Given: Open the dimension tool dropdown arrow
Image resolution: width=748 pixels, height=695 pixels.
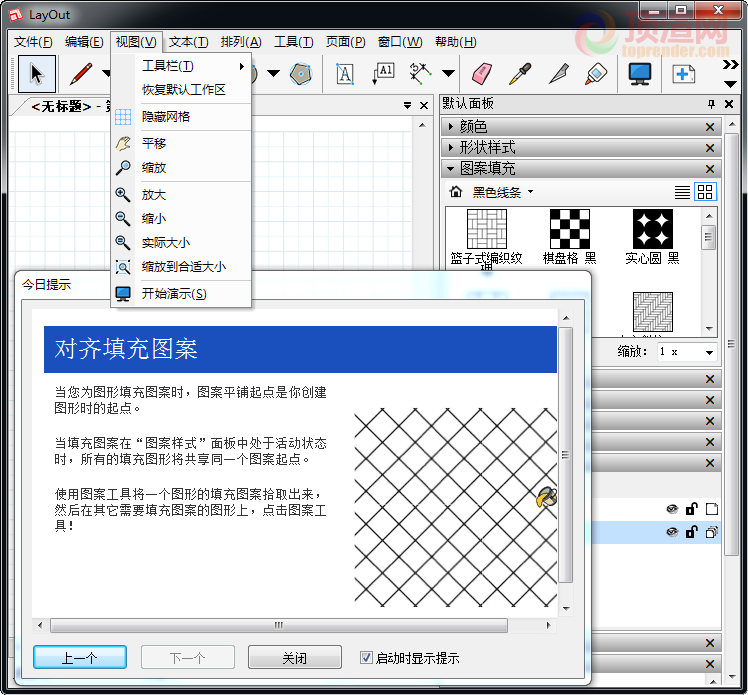Looking at the screenshot, I should [x=448, y=73].
